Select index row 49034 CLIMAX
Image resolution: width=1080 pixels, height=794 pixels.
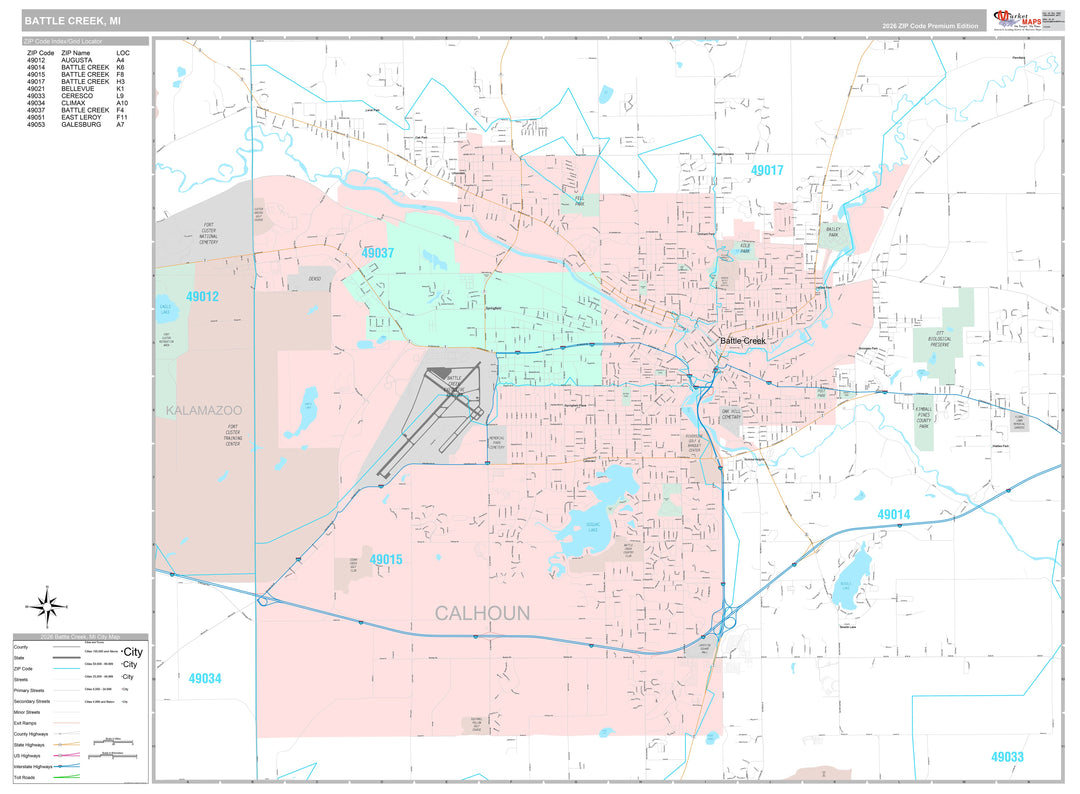pyautogui.click(x=77, y=103)
